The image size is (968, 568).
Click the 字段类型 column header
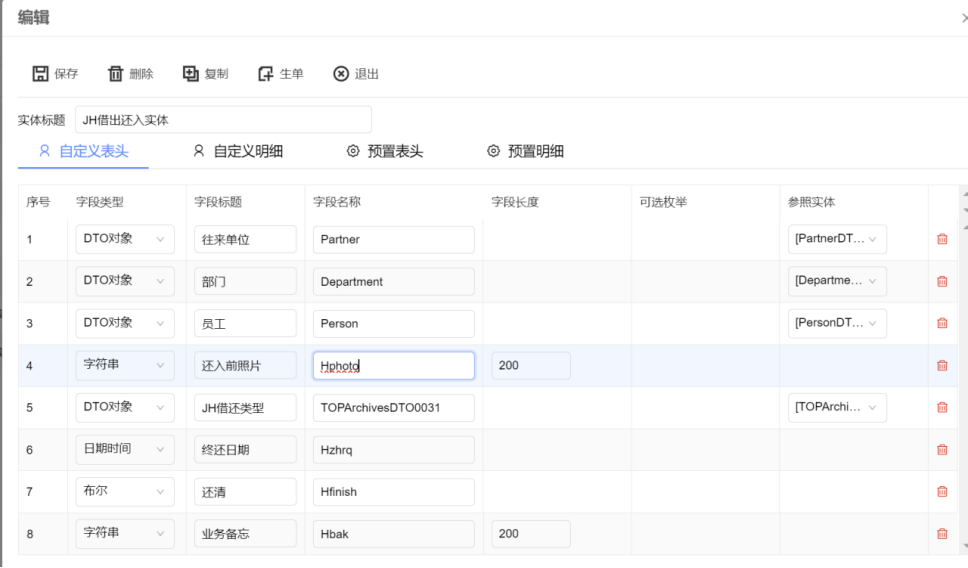pos(100,202)
